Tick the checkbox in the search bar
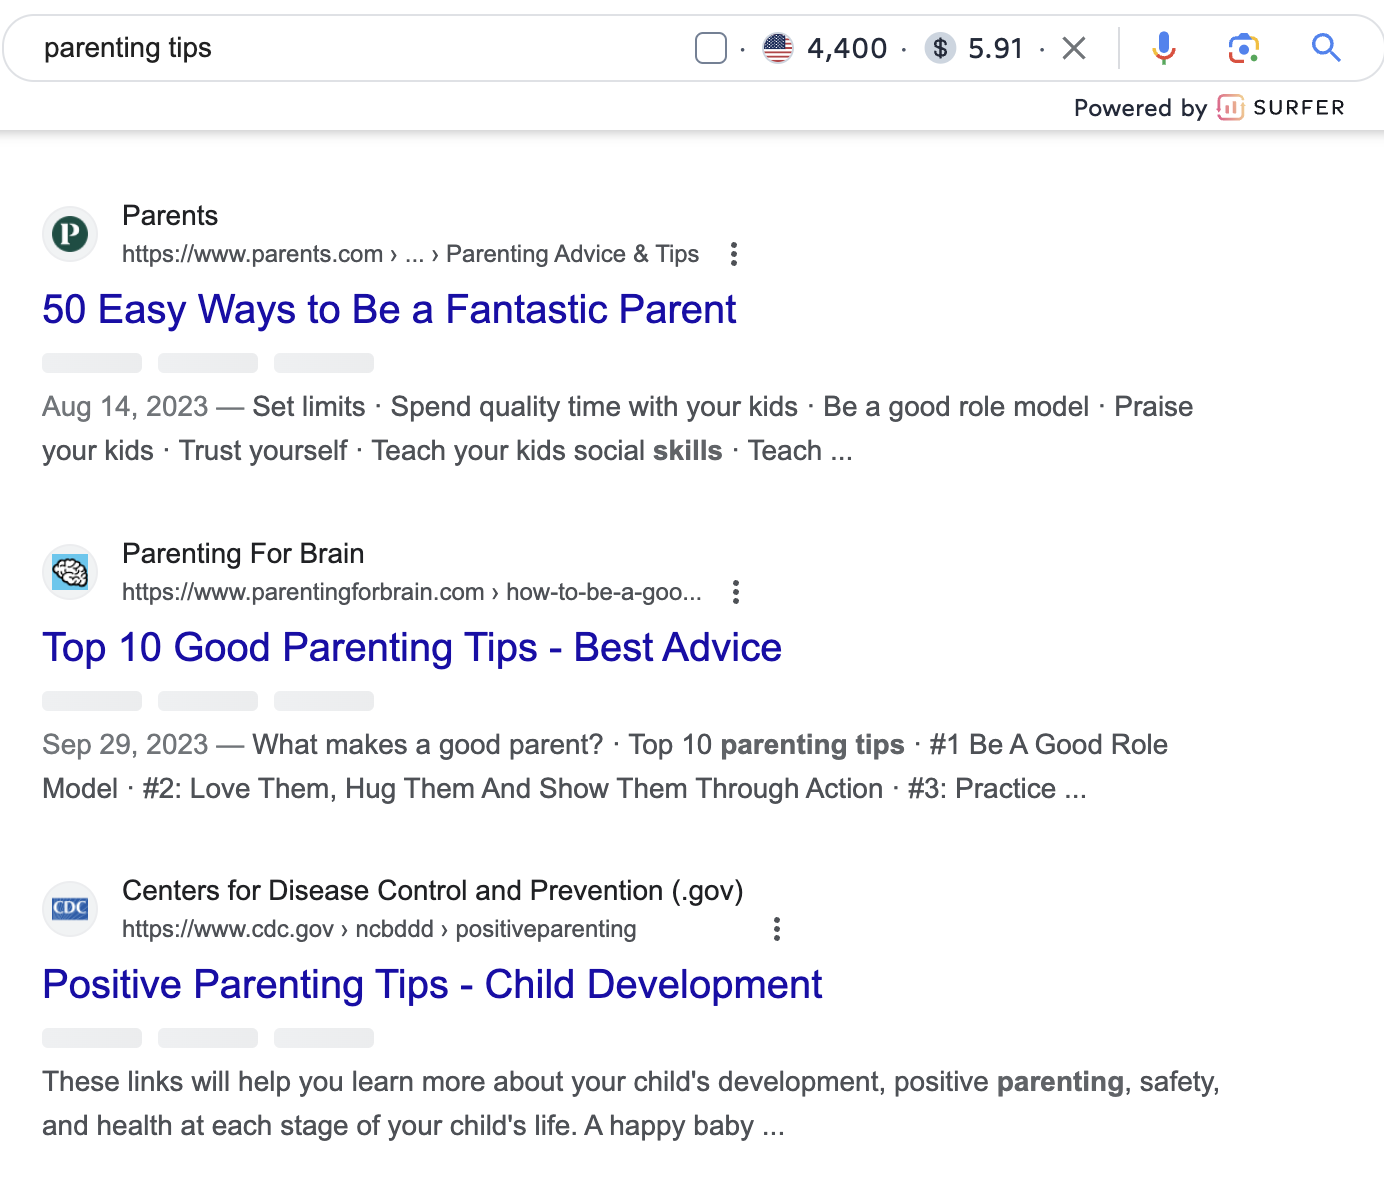Screen dimensions: 1384x1194 [711, 48]
